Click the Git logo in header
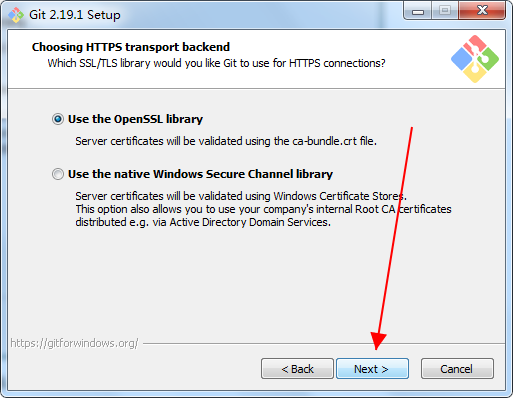 (475, 59)
